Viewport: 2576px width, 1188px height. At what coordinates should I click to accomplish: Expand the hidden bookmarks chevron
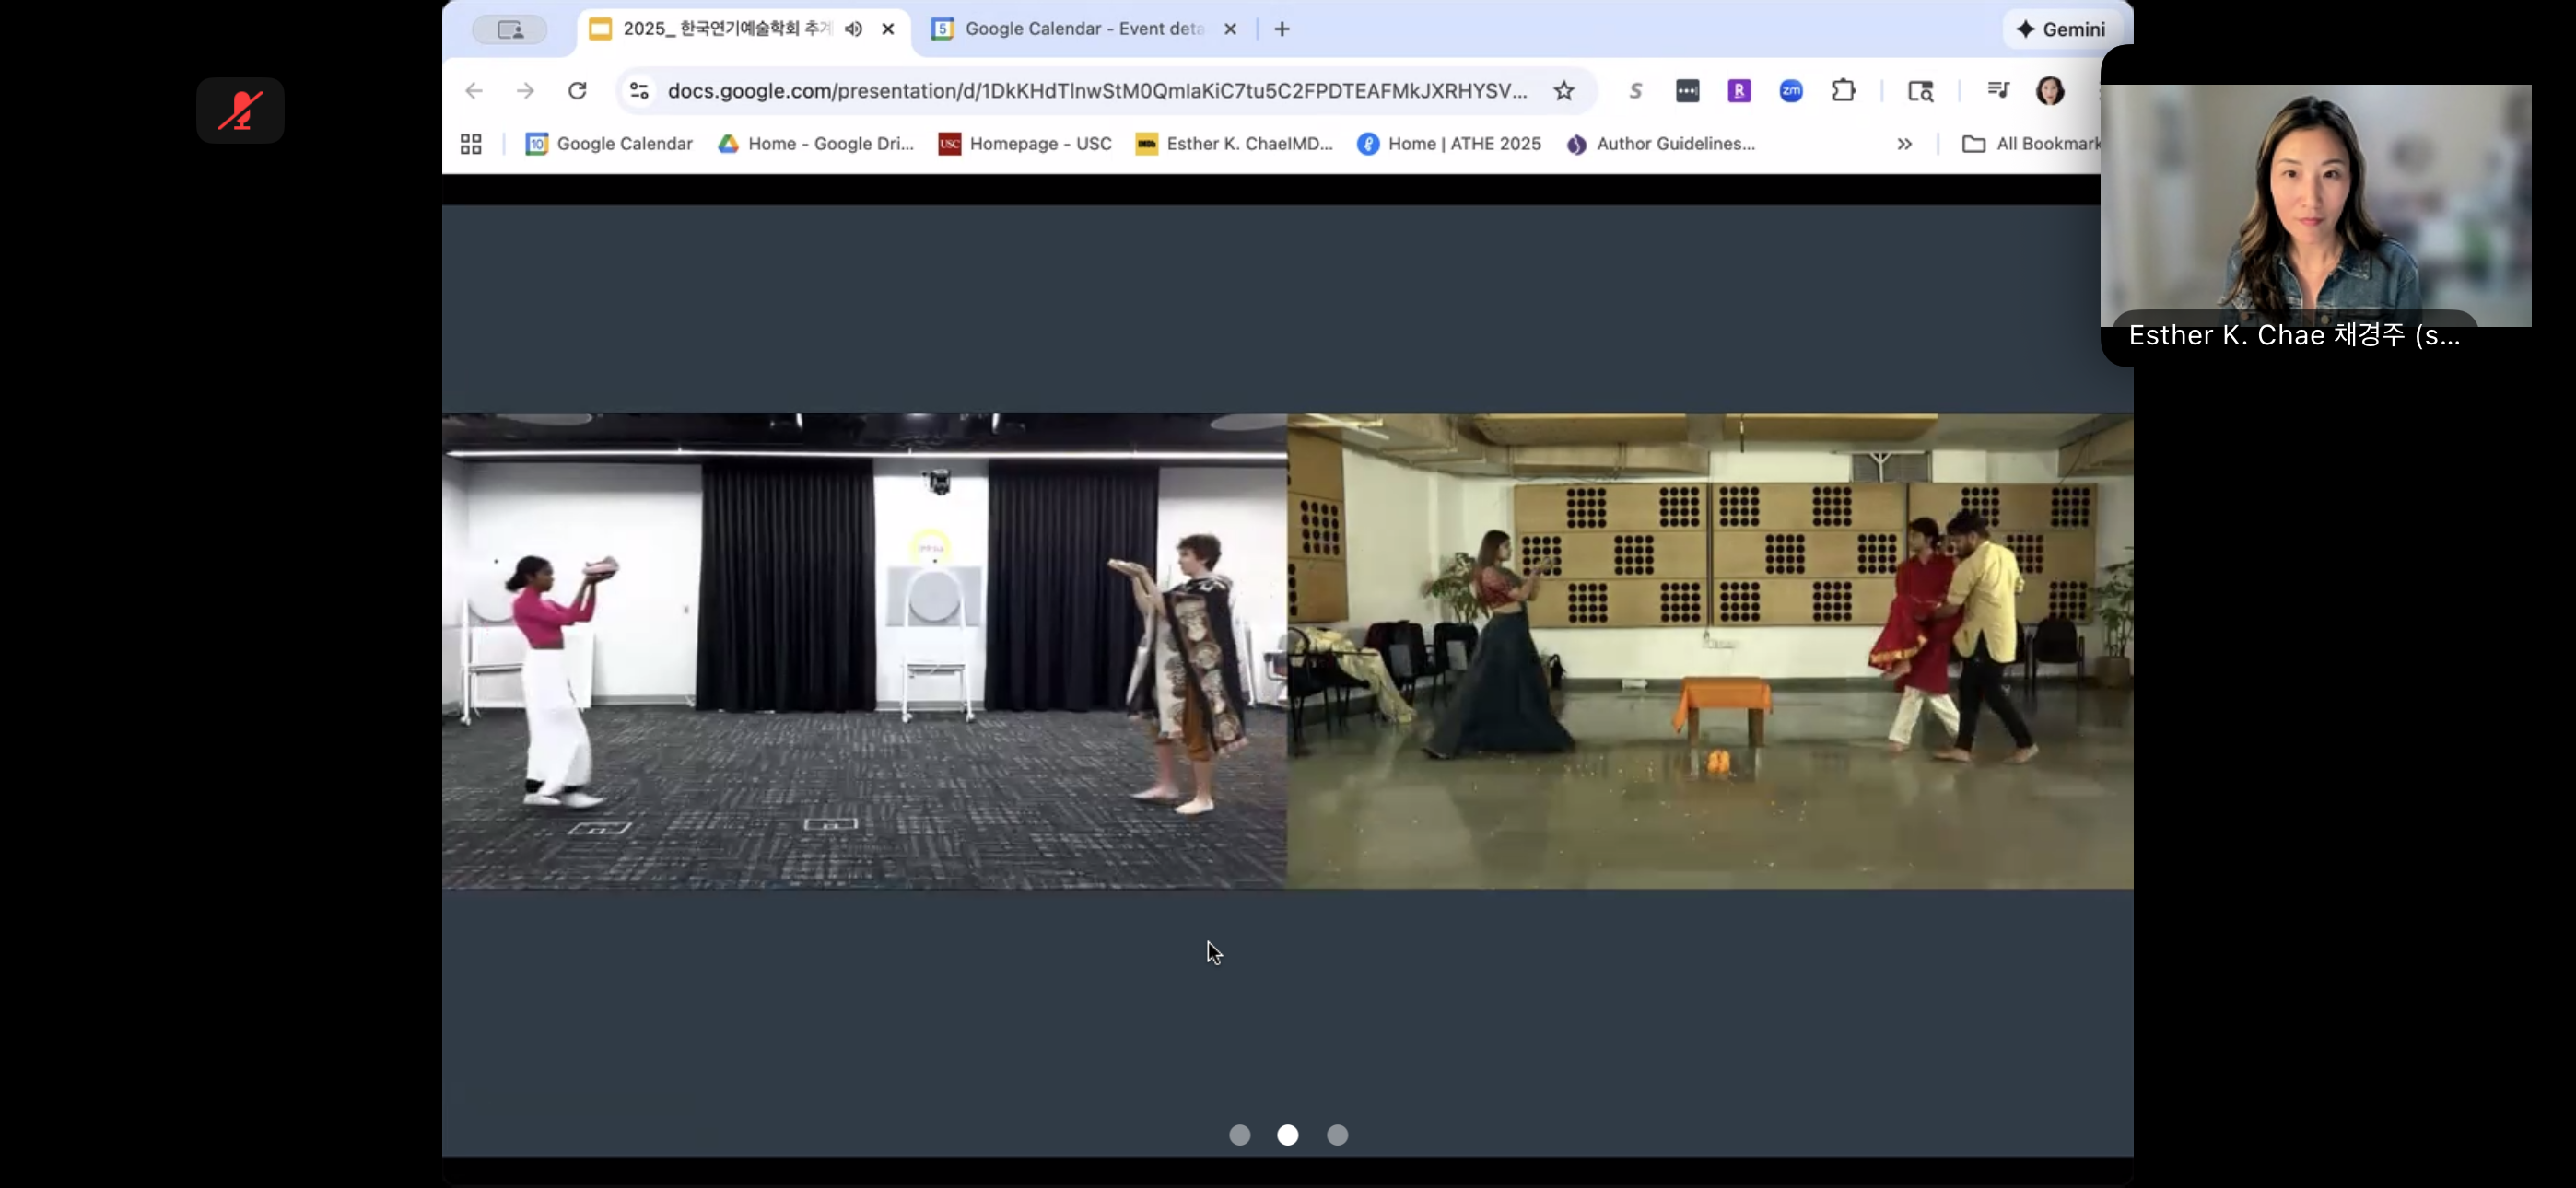(x=1904, y=144)
